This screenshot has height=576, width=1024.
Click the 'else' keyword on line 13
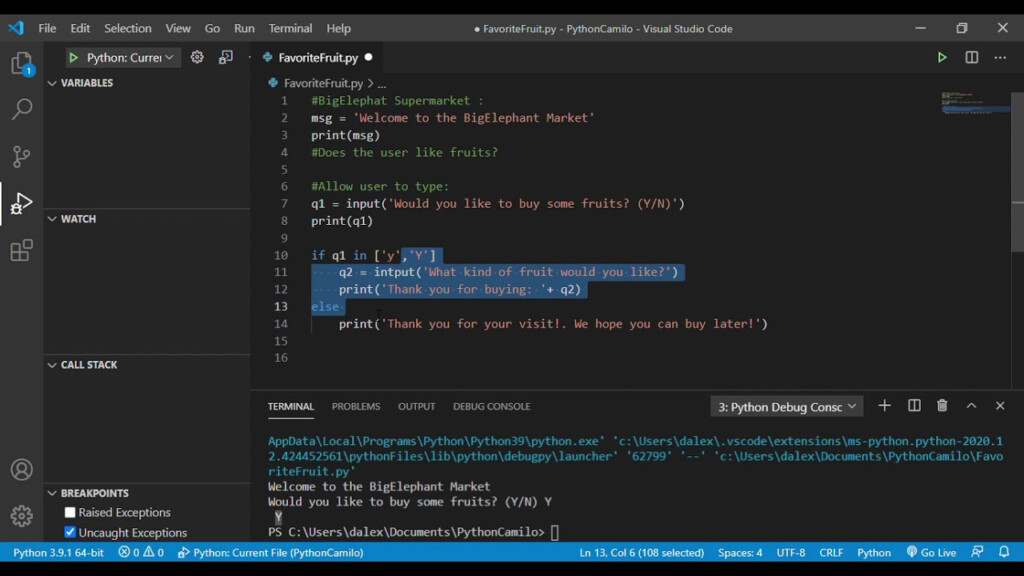point(325,306)
